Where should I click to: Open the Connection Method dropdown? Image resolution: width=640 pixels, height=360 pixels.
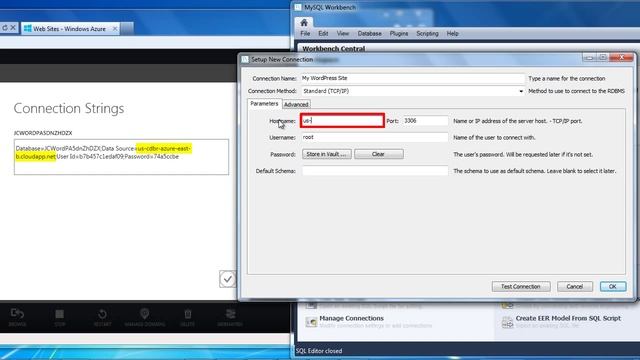point(521,91)
